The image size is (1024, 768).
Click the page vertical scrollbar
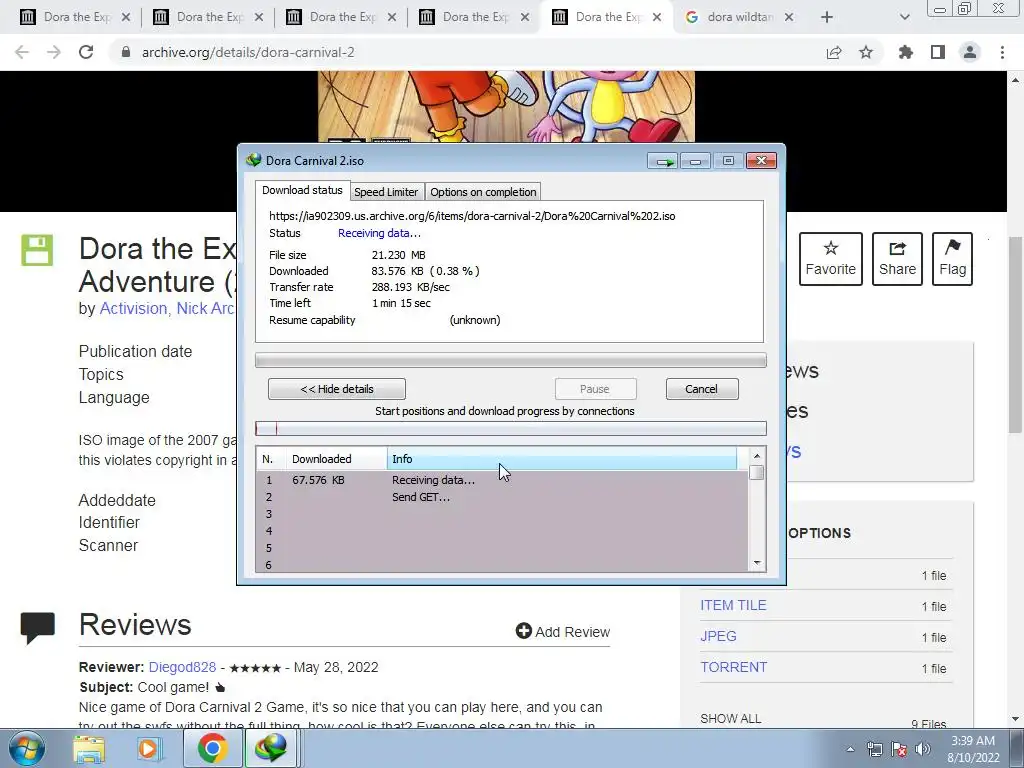pyautogui.click(x=1015, y=334)
